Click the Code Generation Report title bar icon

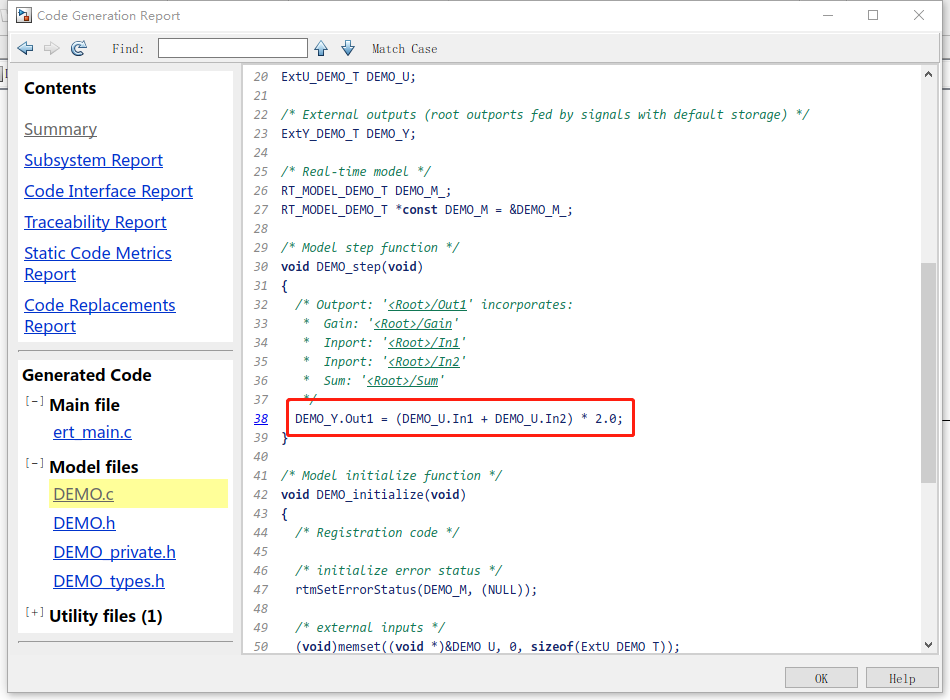click(22, 14)
